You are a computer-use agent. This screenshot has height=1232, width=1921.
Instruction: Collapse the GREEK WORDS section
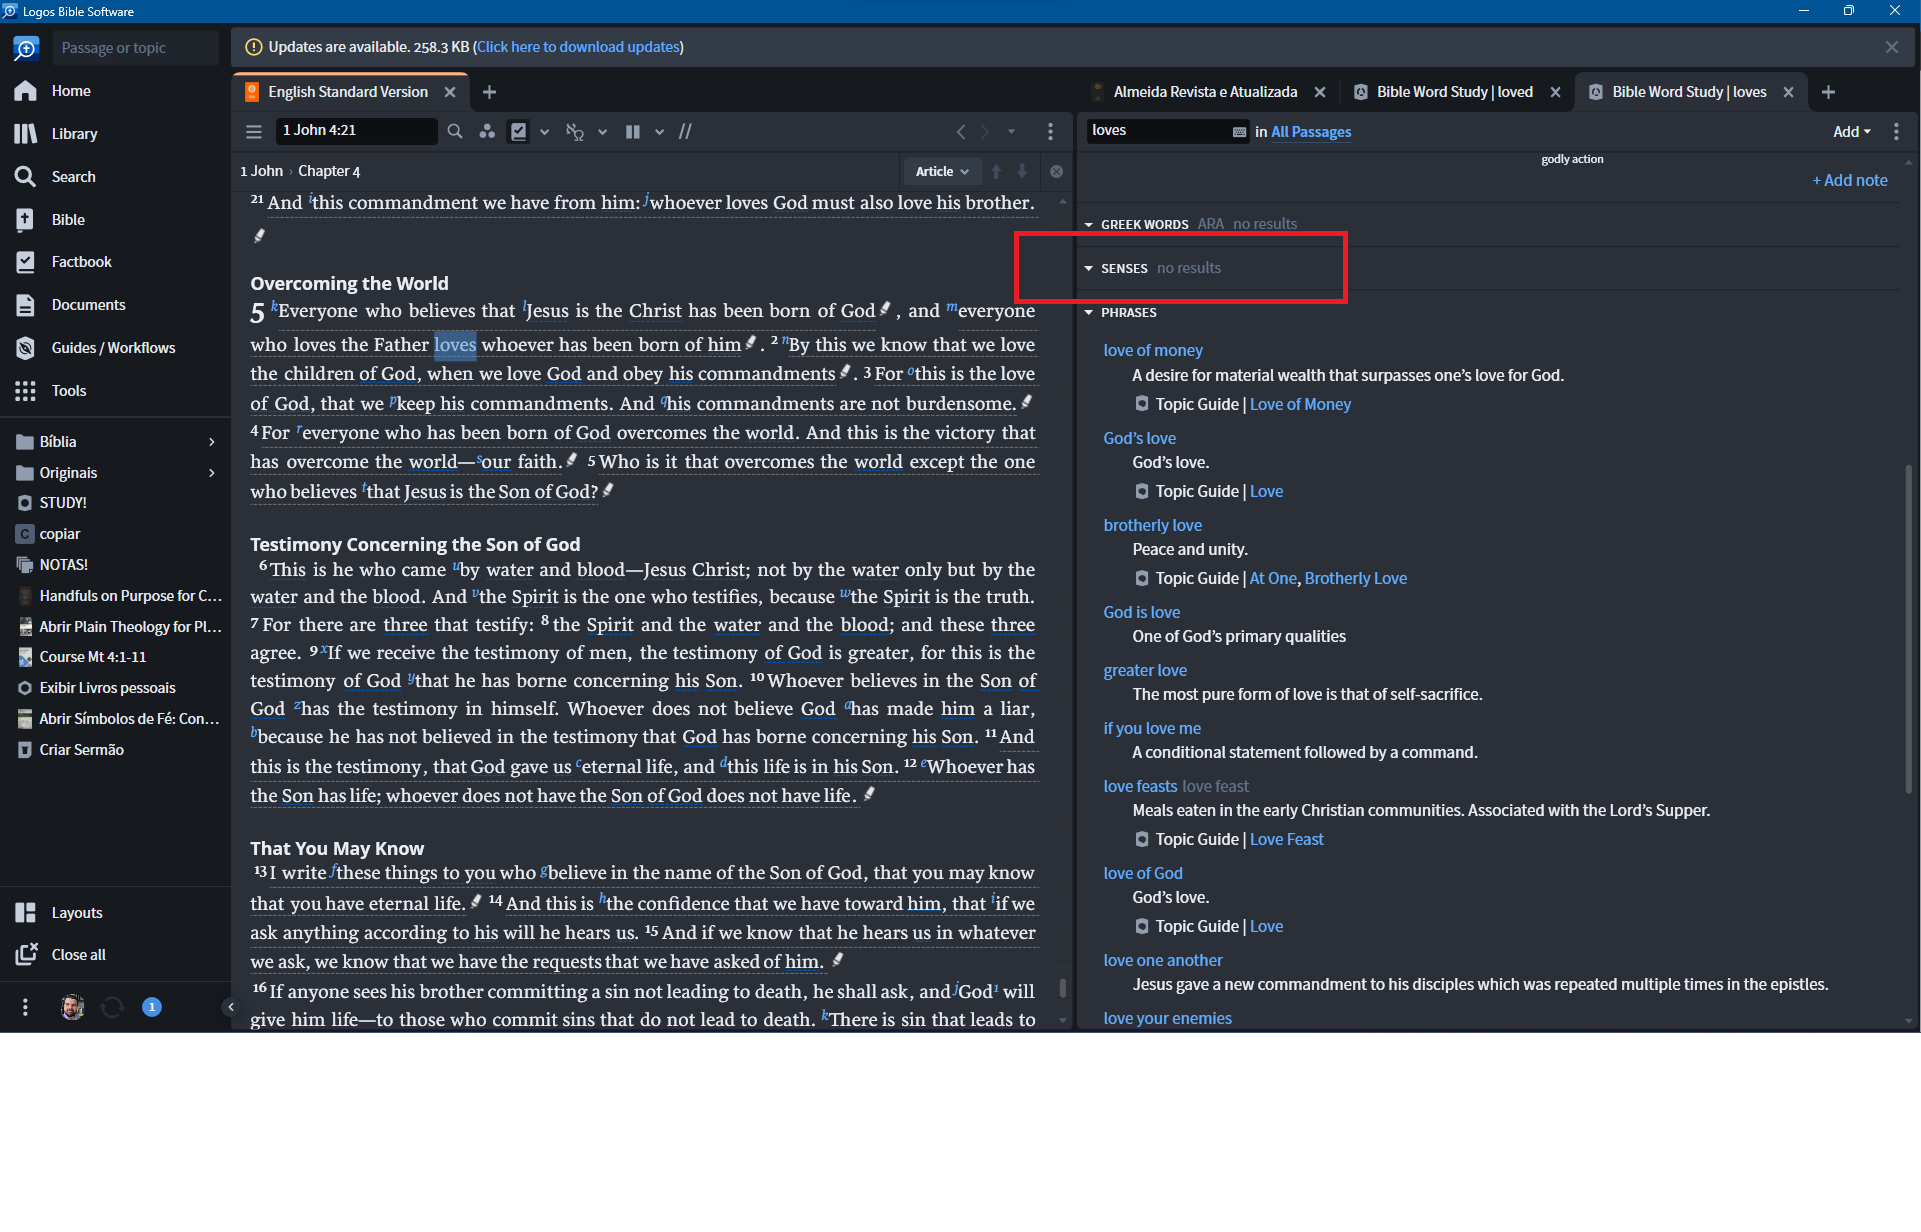[1089, 225]
